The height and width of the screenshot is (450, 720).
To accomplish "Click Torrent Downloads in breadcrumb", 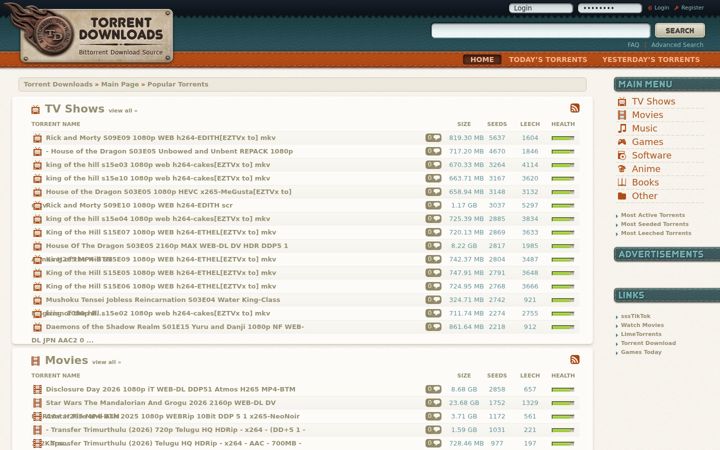I will pos(58,84).
